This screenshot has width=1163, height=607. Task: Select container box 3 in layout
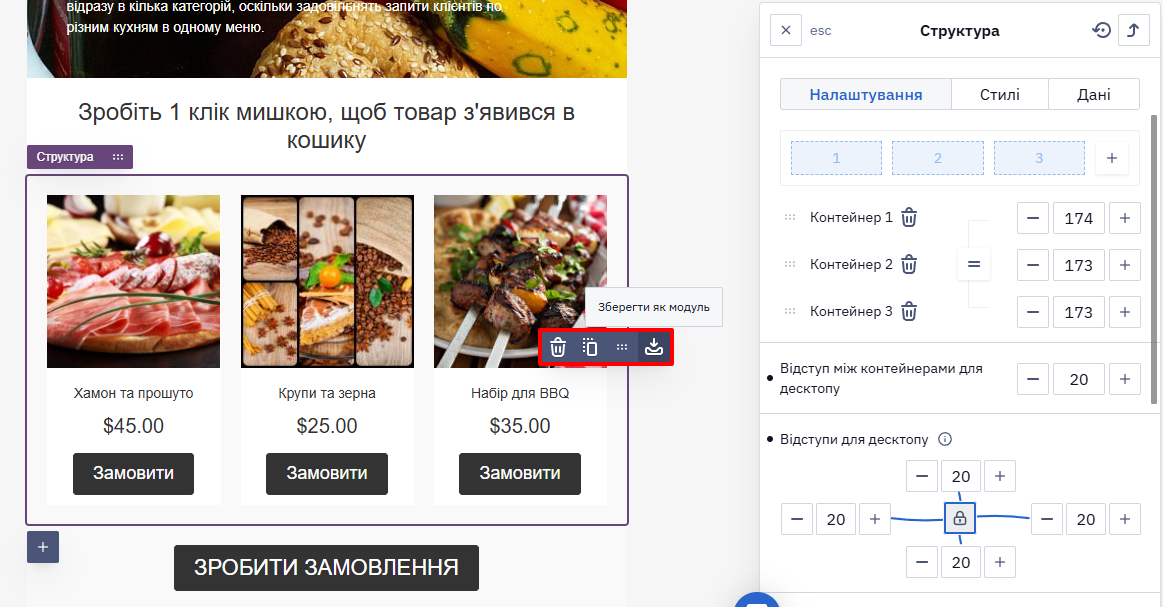1039,158
